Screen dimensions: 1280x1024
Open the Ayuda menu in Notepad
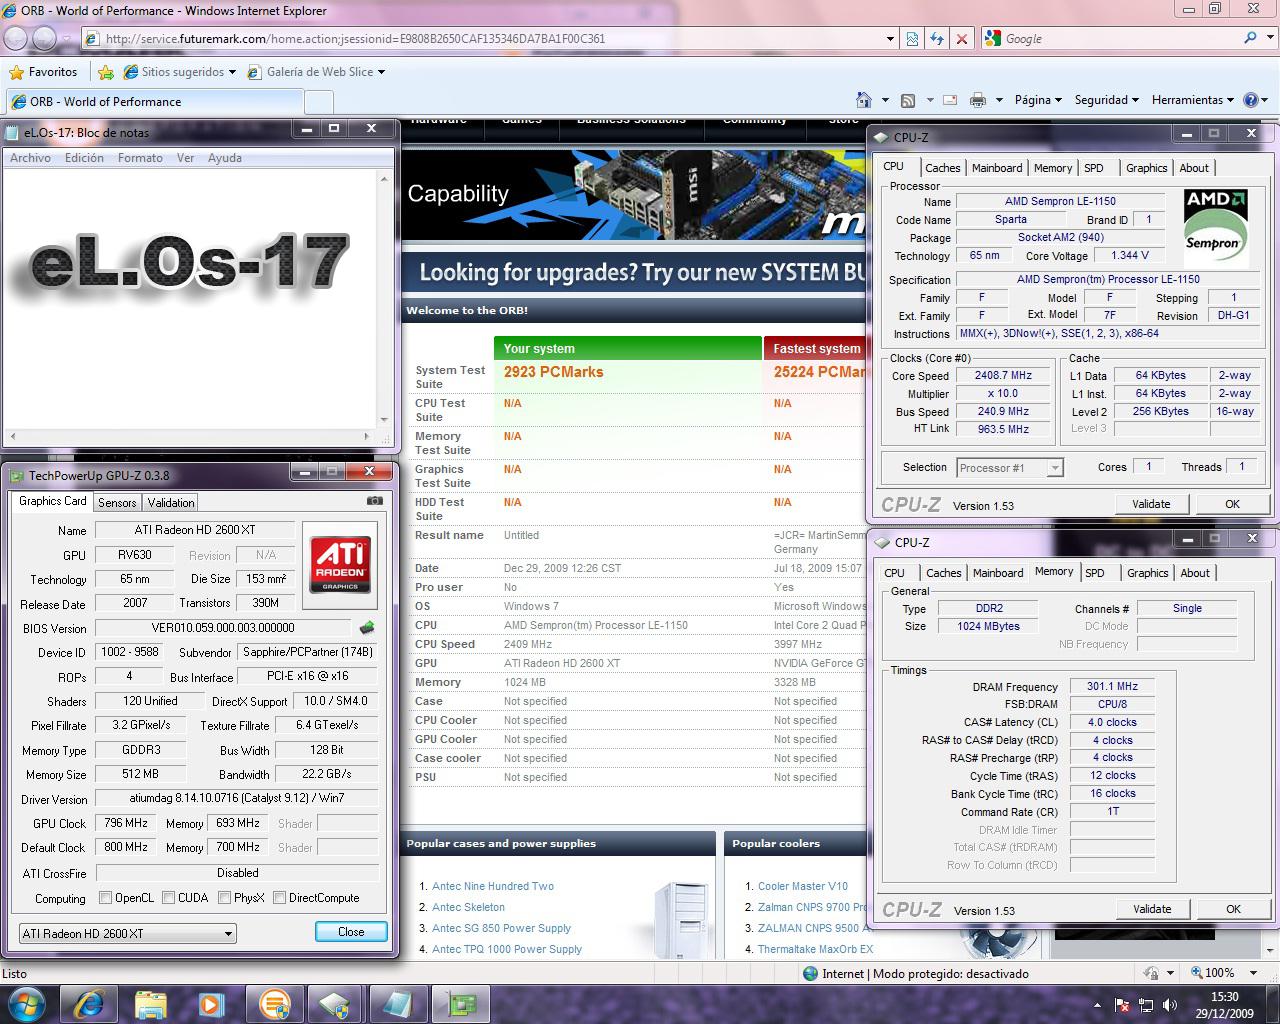click(225, 158)
